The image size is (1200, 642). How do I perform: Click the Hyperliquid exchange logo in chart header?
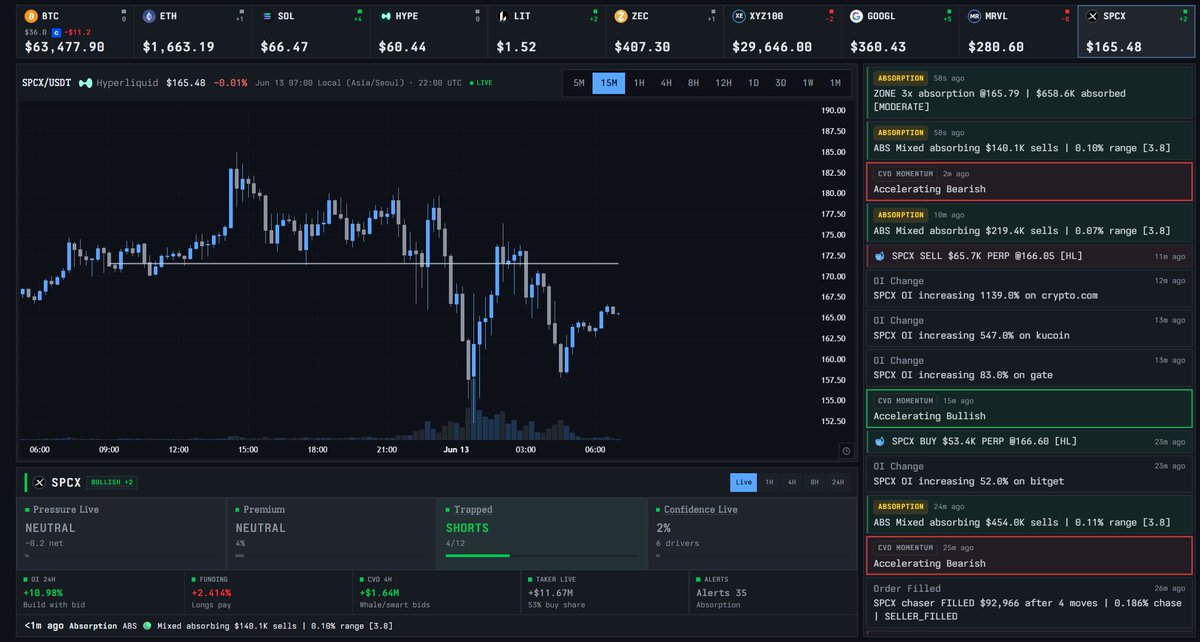[x=86, y=83]
